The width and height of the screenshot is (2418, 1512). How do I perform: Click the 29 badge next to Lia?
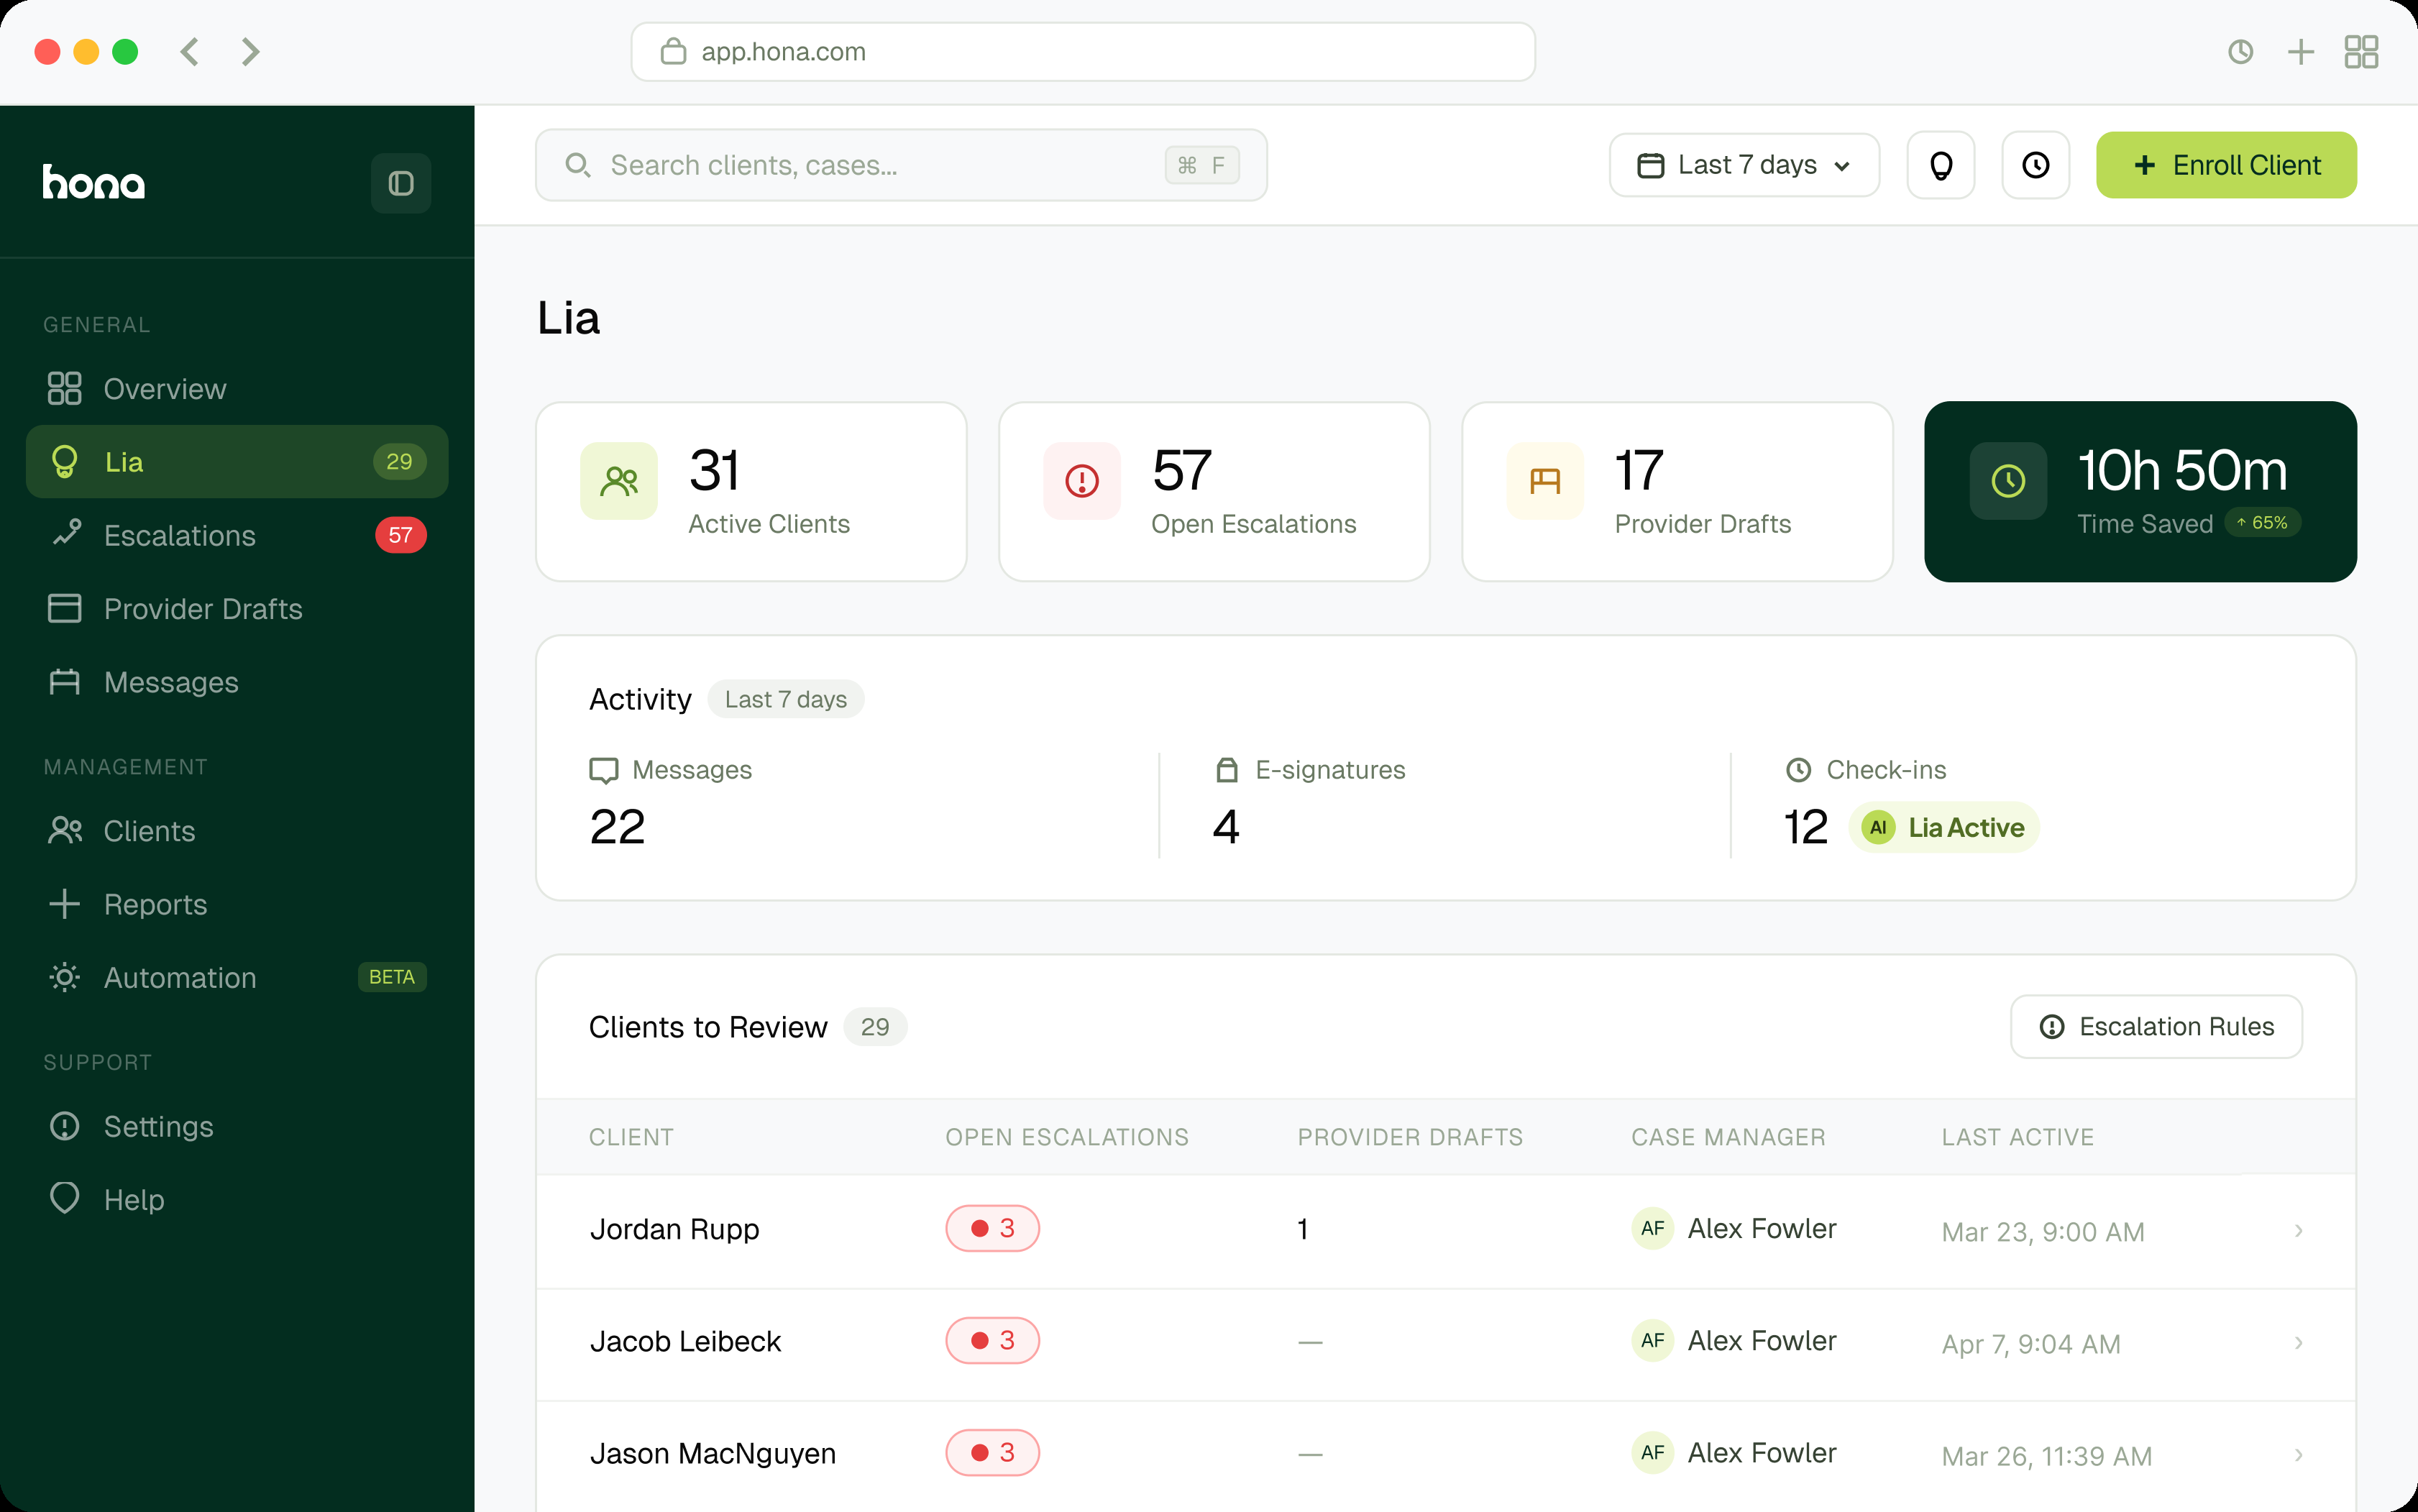pos(399,461)
